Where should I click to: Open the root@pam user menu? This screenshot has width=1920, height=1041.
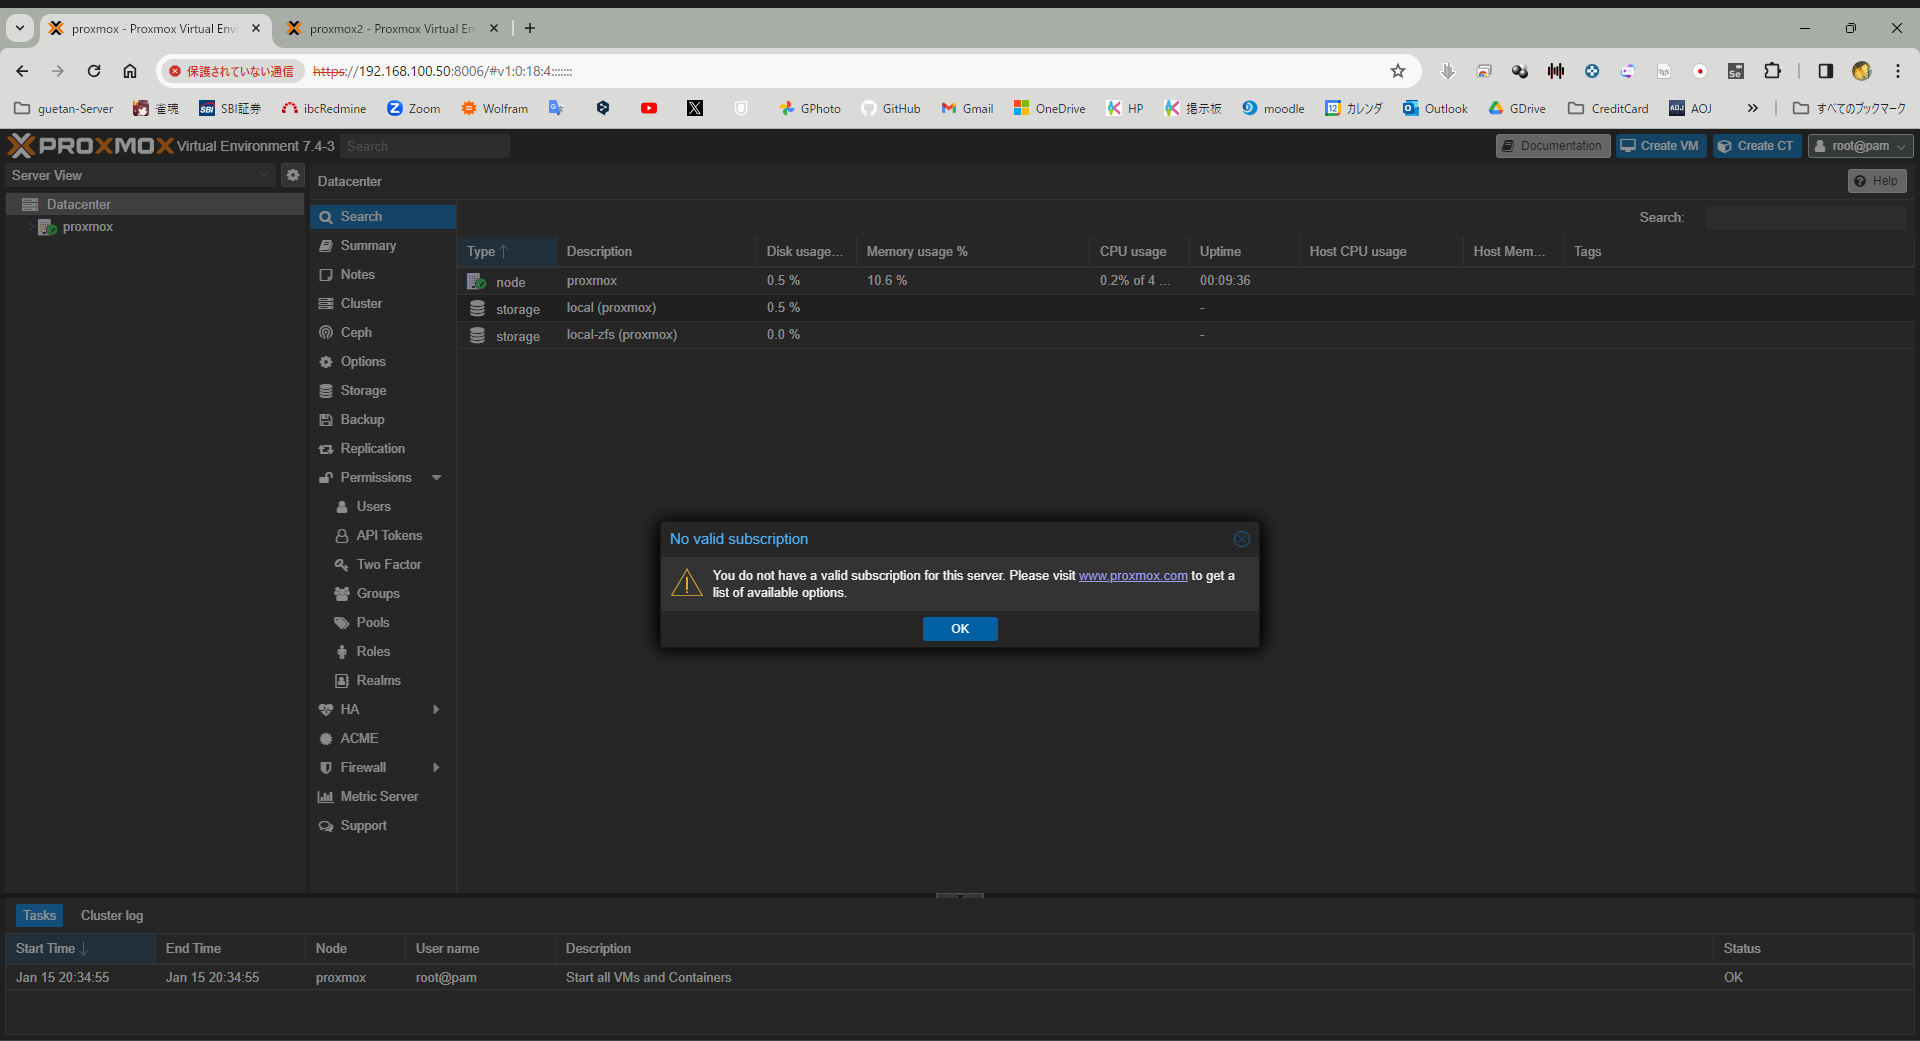coord(1859,146)
